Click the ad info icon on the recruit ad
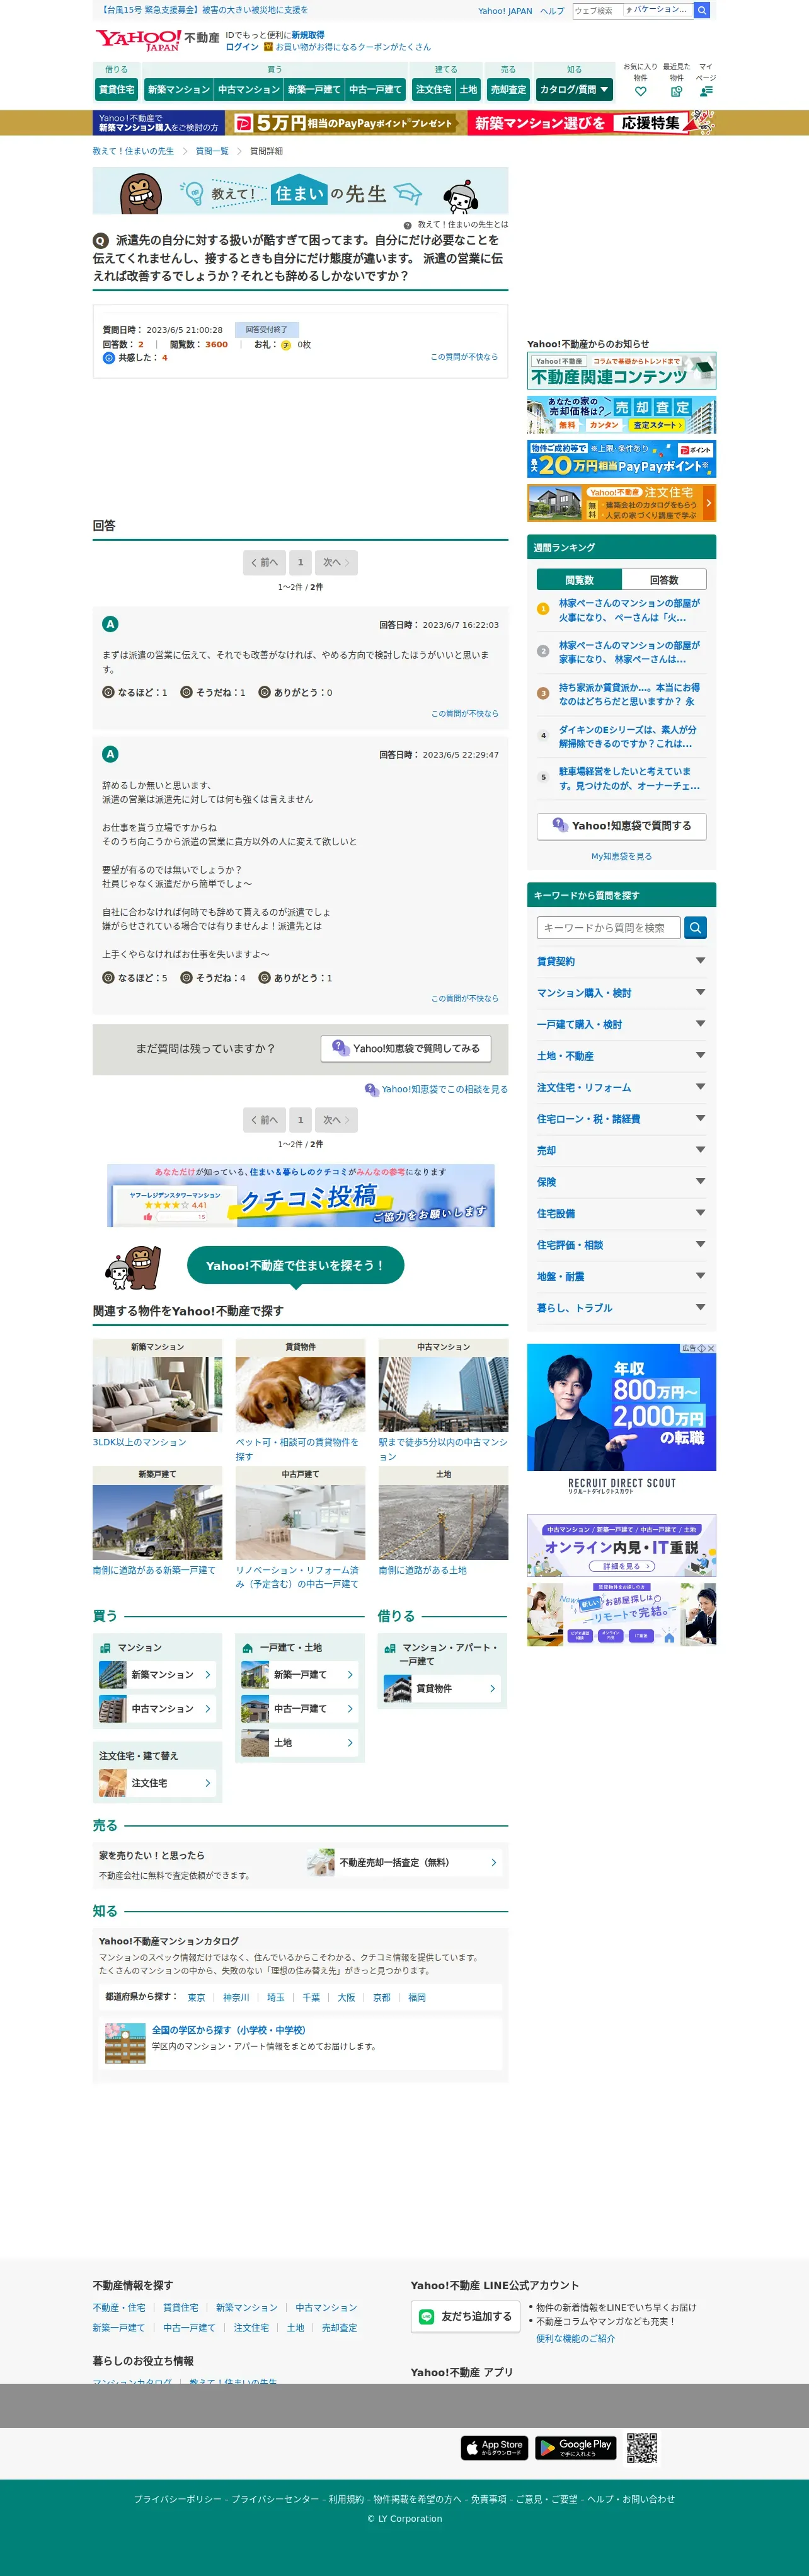 (x=701, y=1349)
